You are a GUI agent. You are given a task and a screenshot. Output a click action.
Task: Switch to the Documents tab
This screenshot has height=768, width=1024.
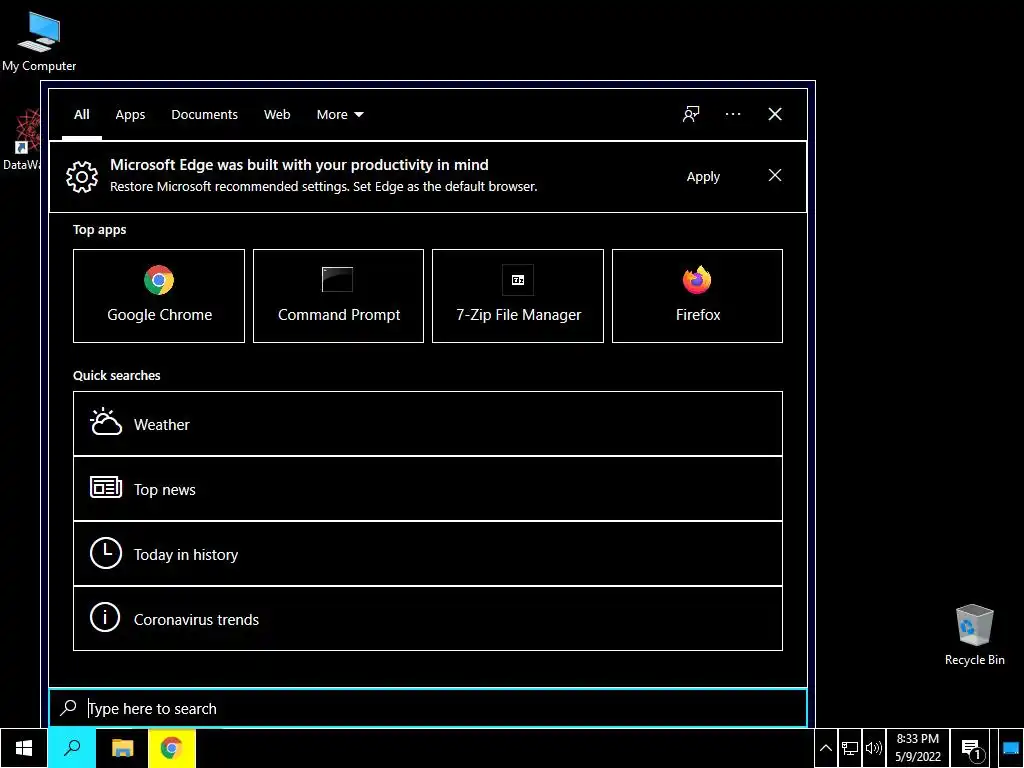(204, 115)
